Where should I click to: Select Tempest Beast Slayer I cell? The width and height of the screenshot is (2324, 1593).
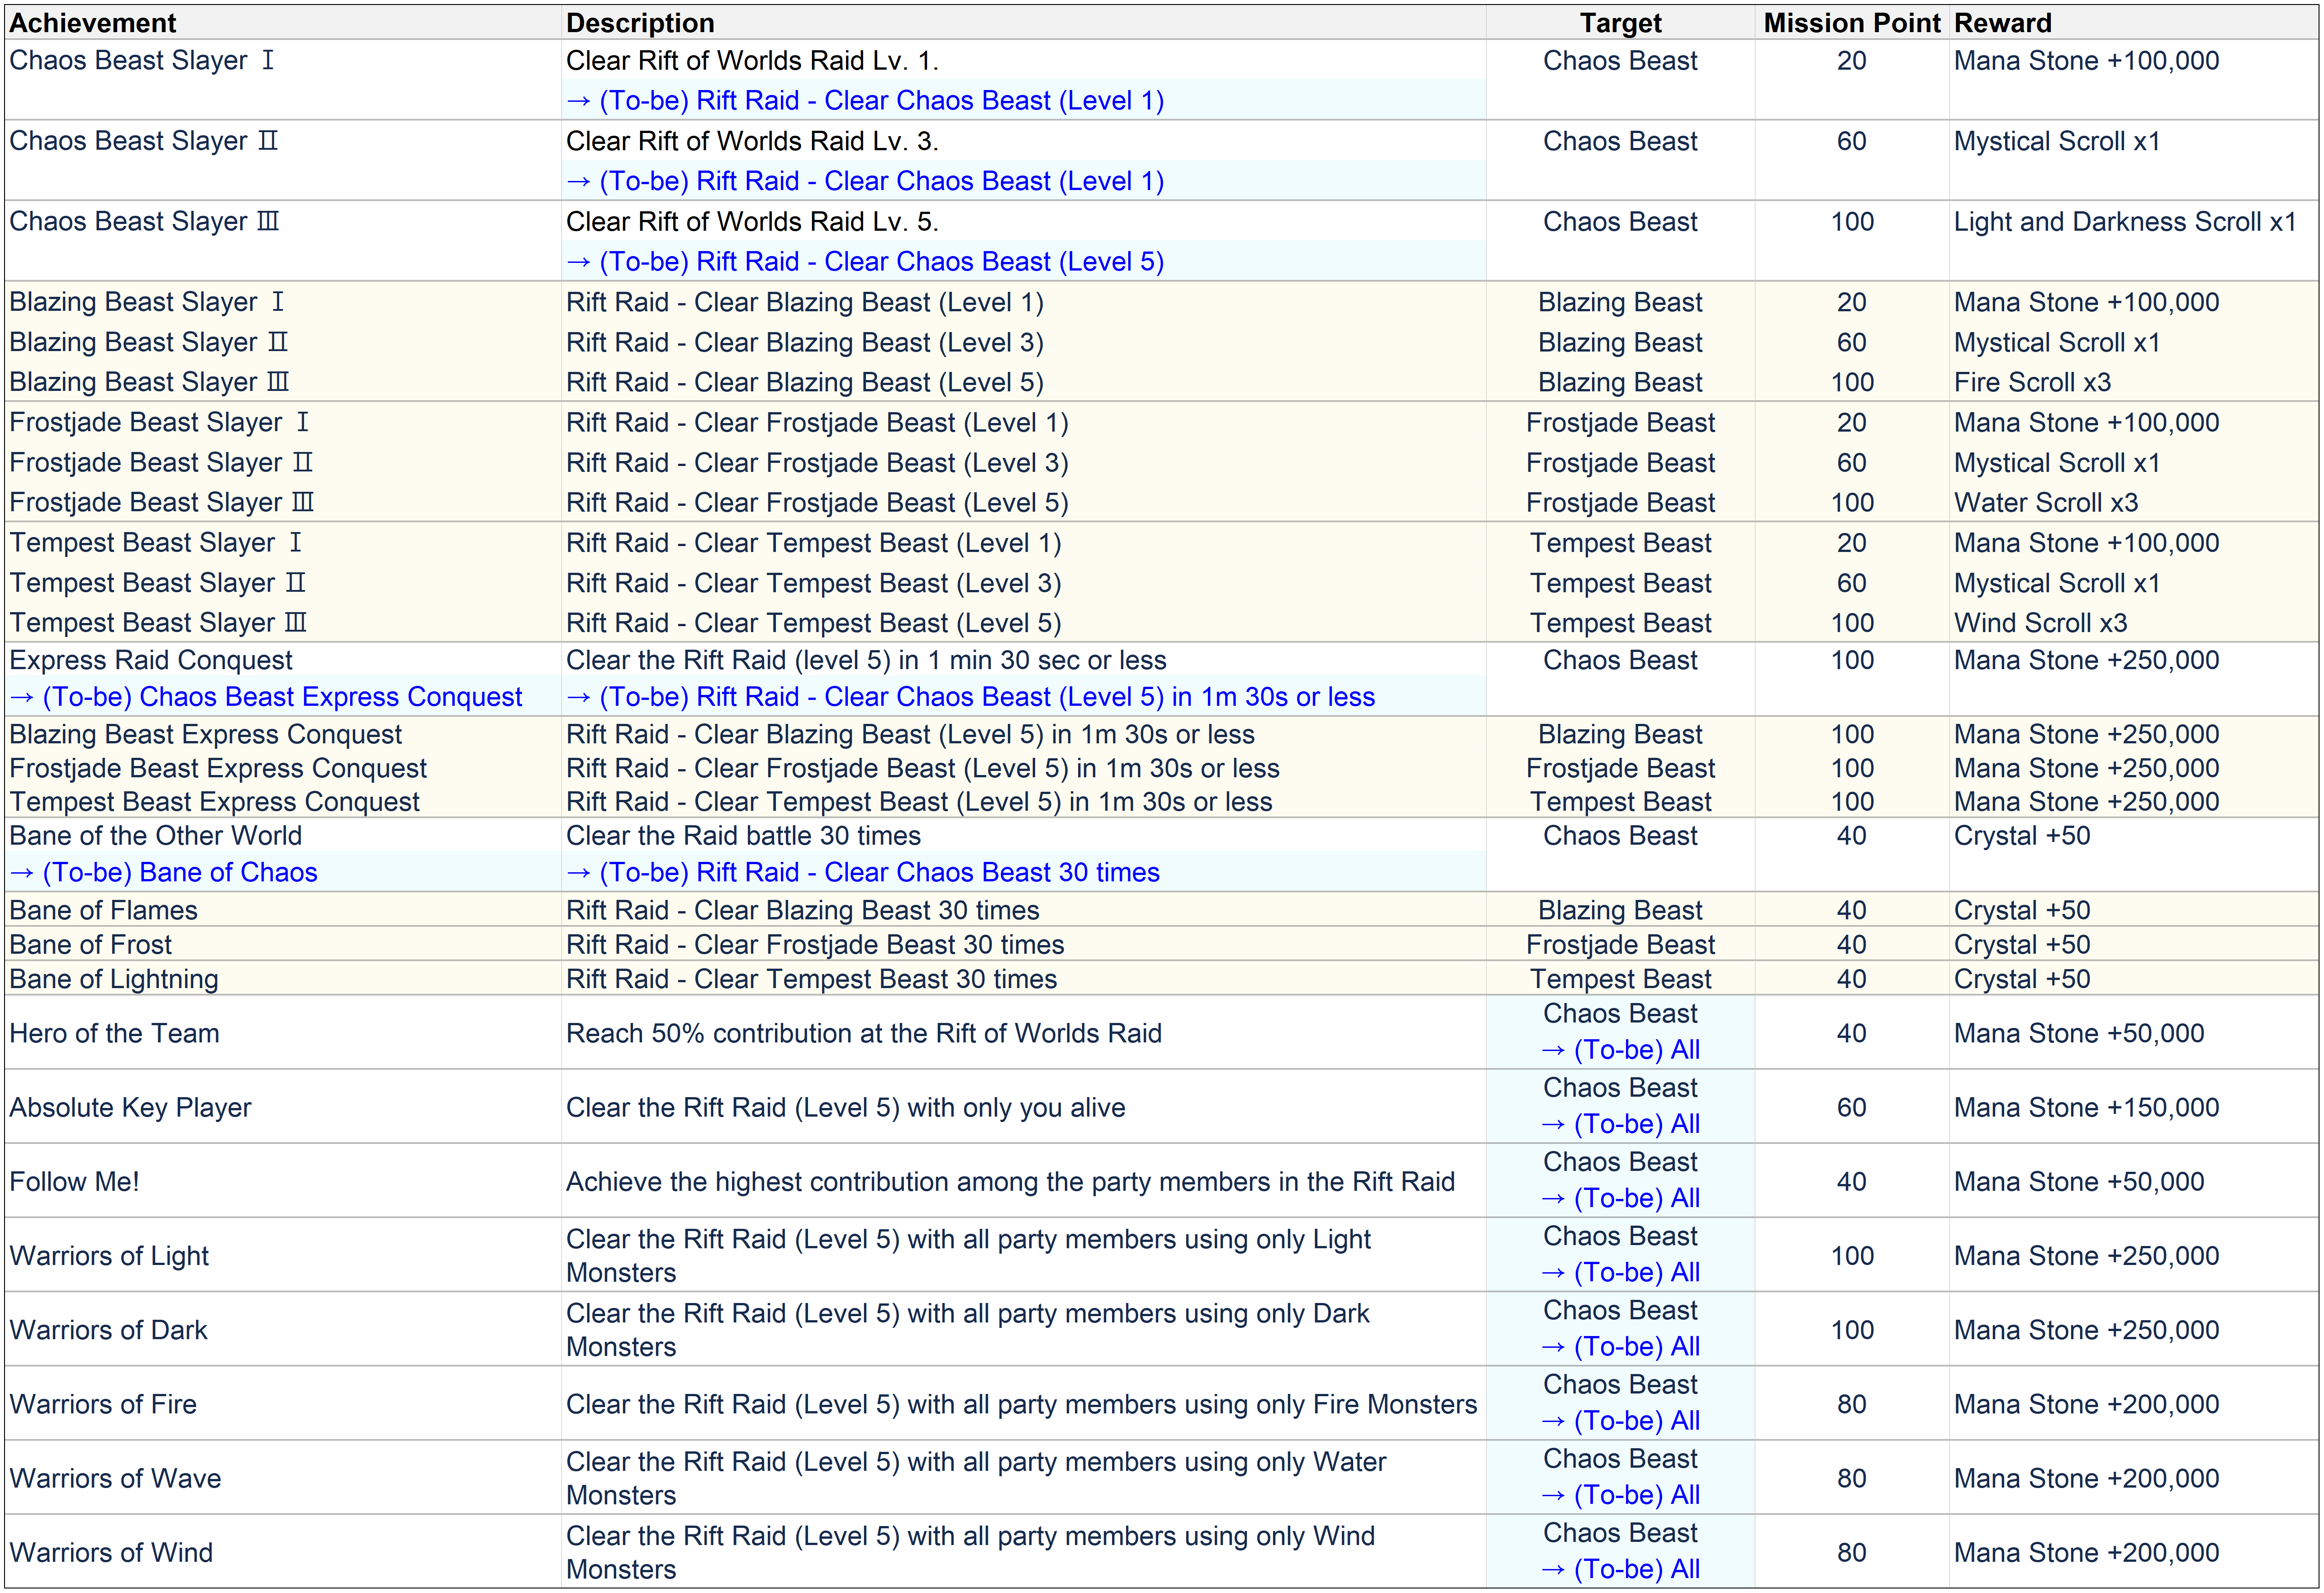(x=155, y=542)
